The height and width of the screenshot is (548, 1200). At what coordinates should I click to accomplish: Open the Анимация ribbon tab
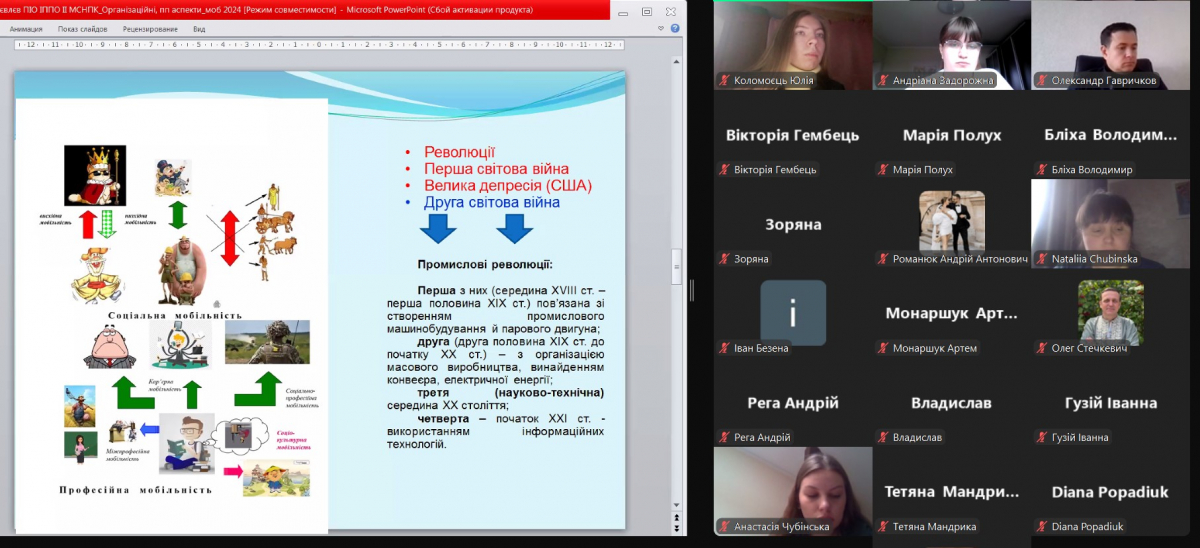click(x=26, y=29)
